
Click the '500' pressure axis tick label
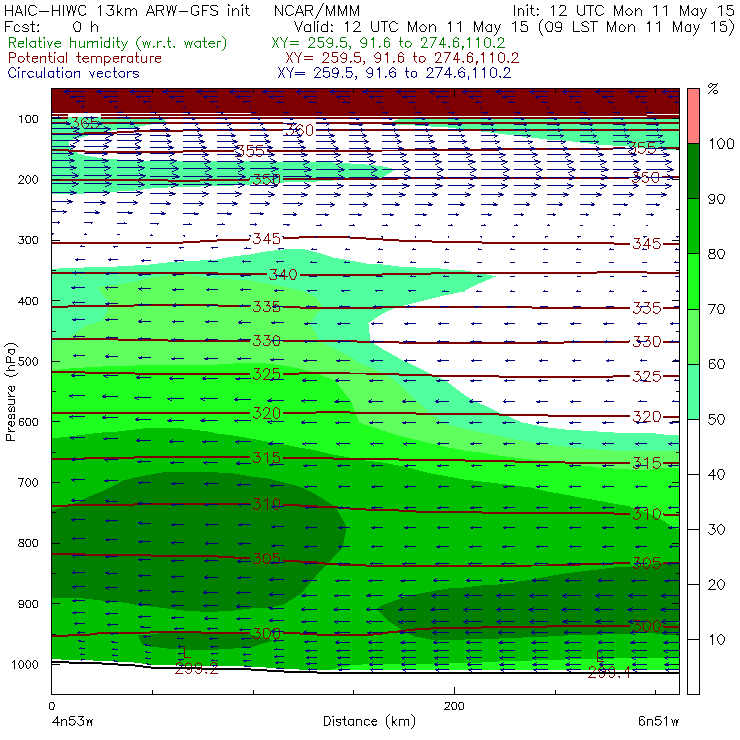(x=28, y=361)
